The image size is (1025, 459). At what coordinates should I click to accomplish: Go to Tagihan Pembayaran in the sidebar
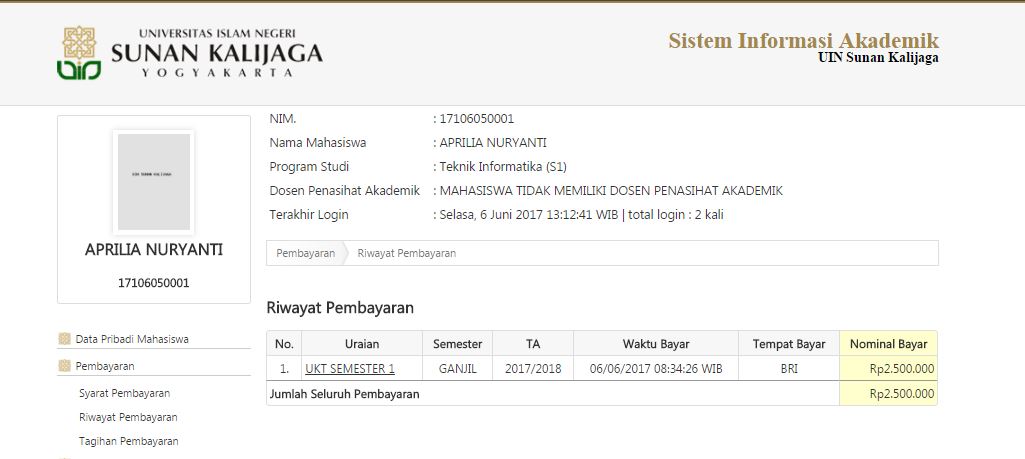pos(128,441)
